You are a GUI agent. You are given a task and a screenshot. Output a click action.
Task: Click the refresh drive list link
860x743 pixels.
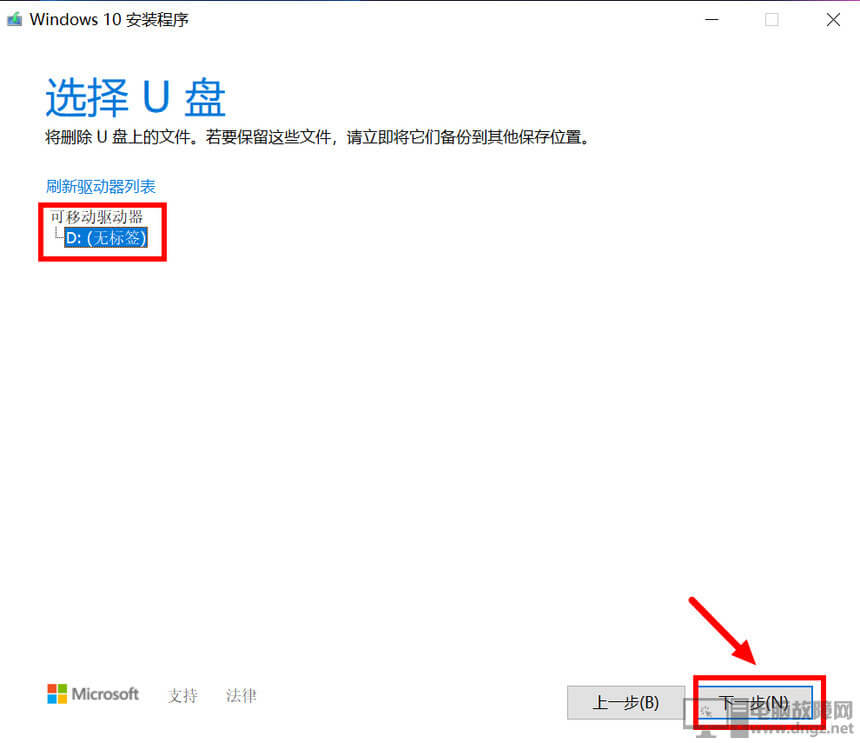tap(101, 186)
